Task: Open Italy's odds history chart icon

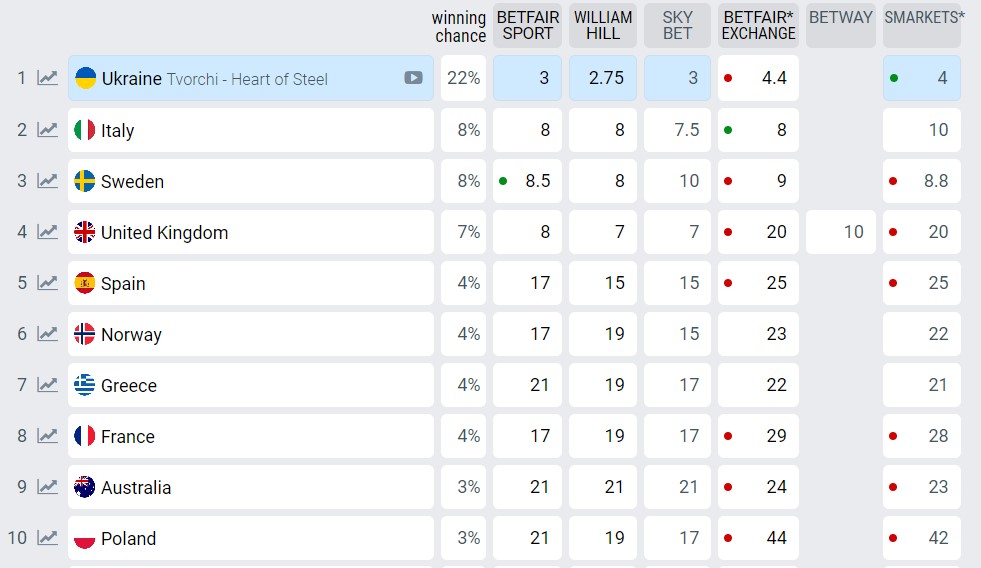Action: pos(47,129)
